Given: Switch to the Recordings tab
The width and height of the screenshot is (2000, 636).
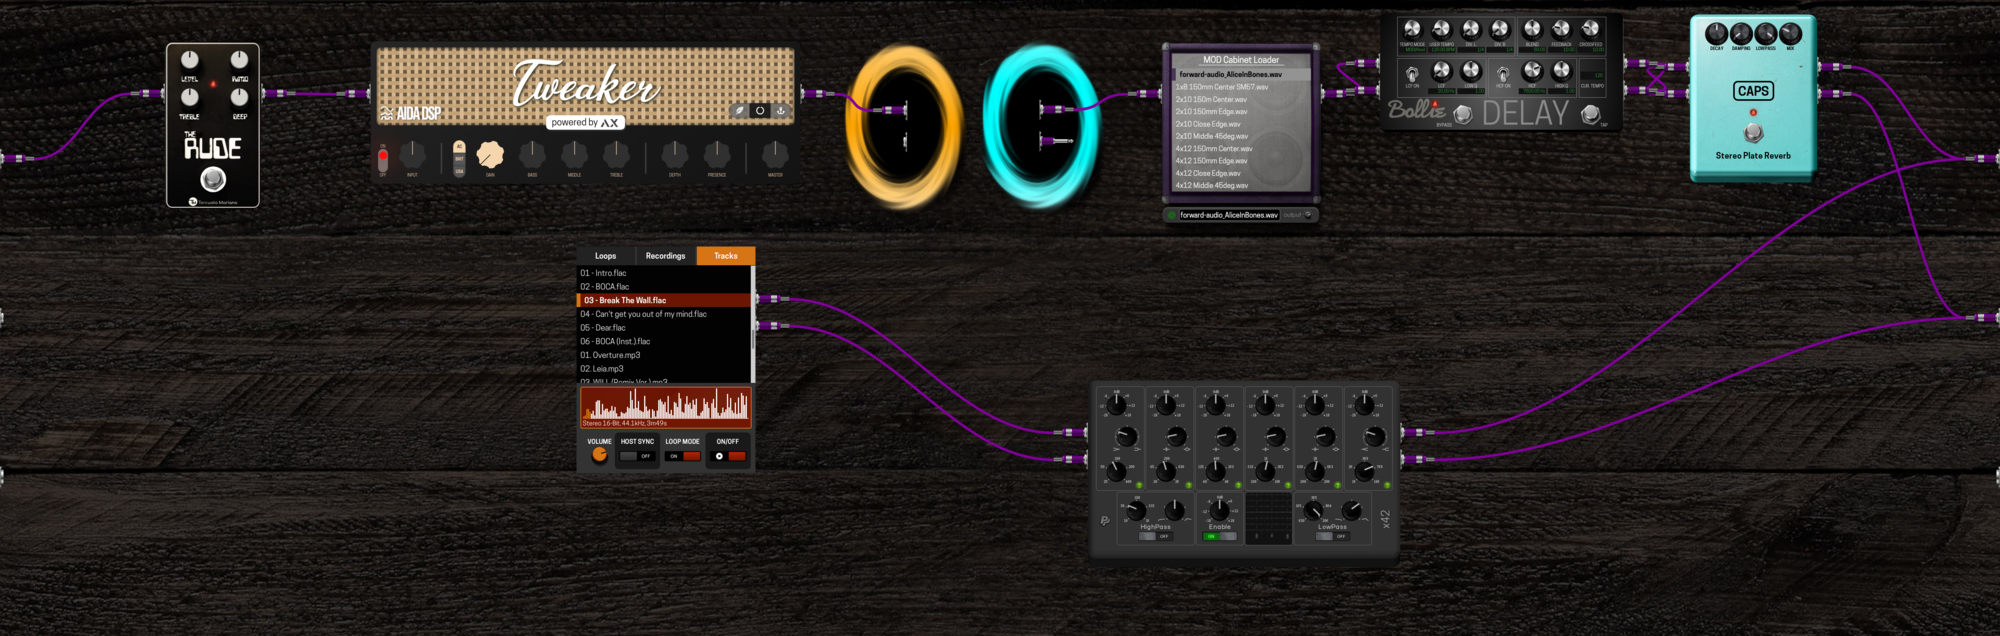Looking at the screenshot, I should tap(665, 256).
